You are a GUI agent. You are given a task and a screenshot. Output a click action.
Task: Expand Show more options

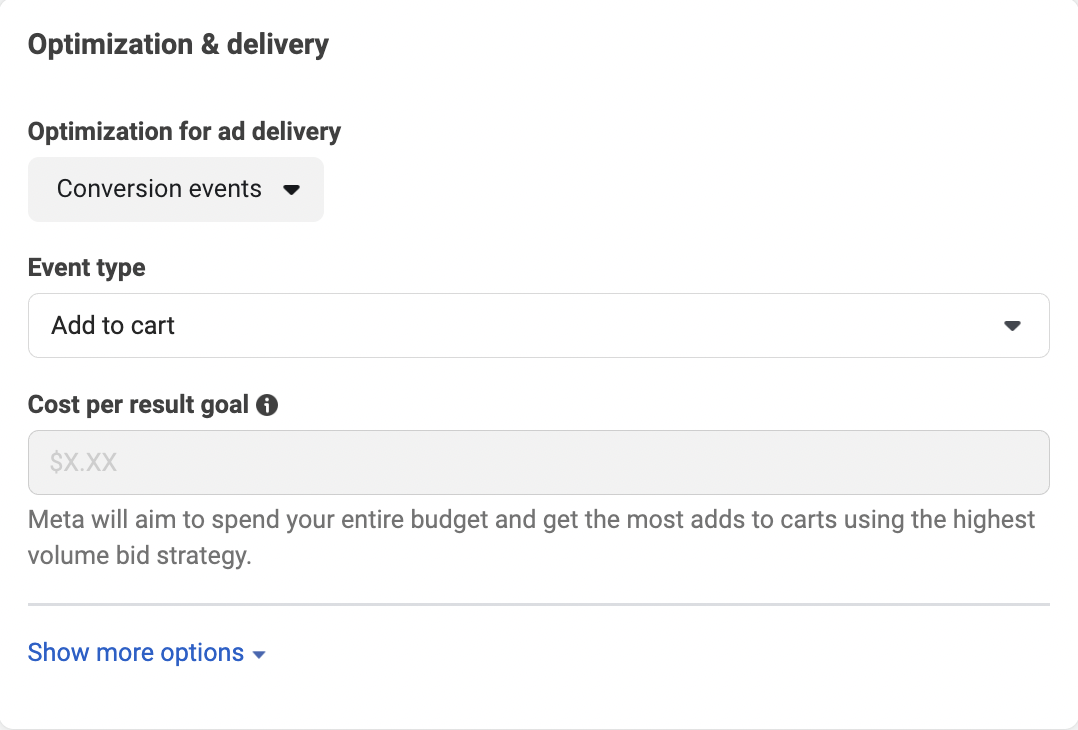click(146, 652)
